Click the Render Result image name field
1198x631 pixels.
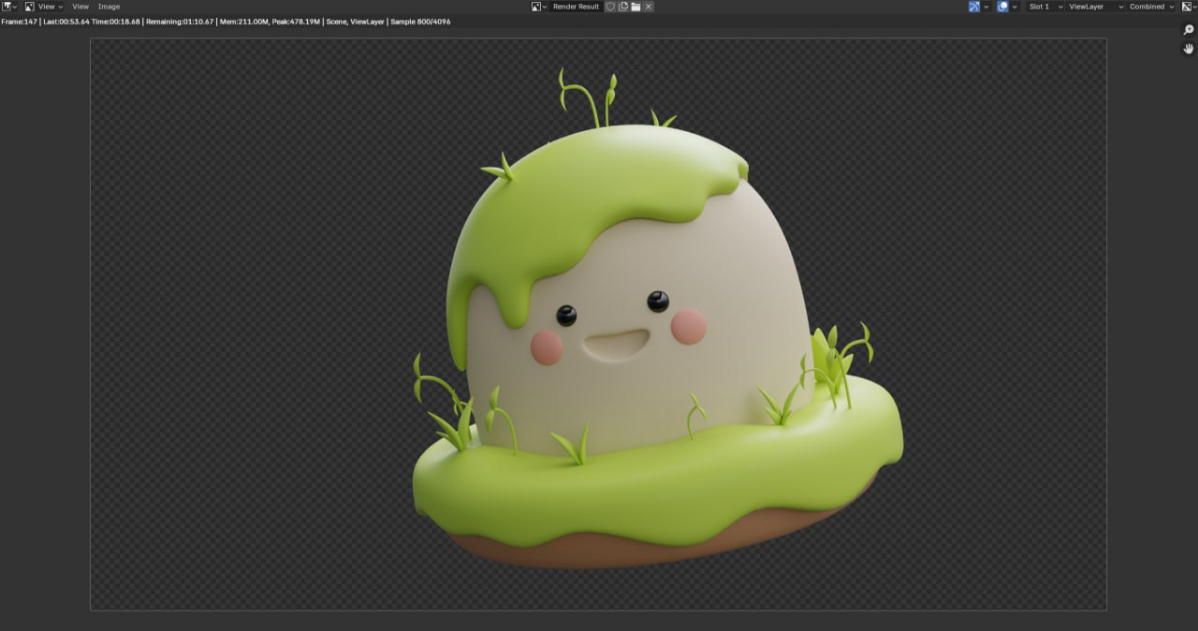click(x=576, y=6)
